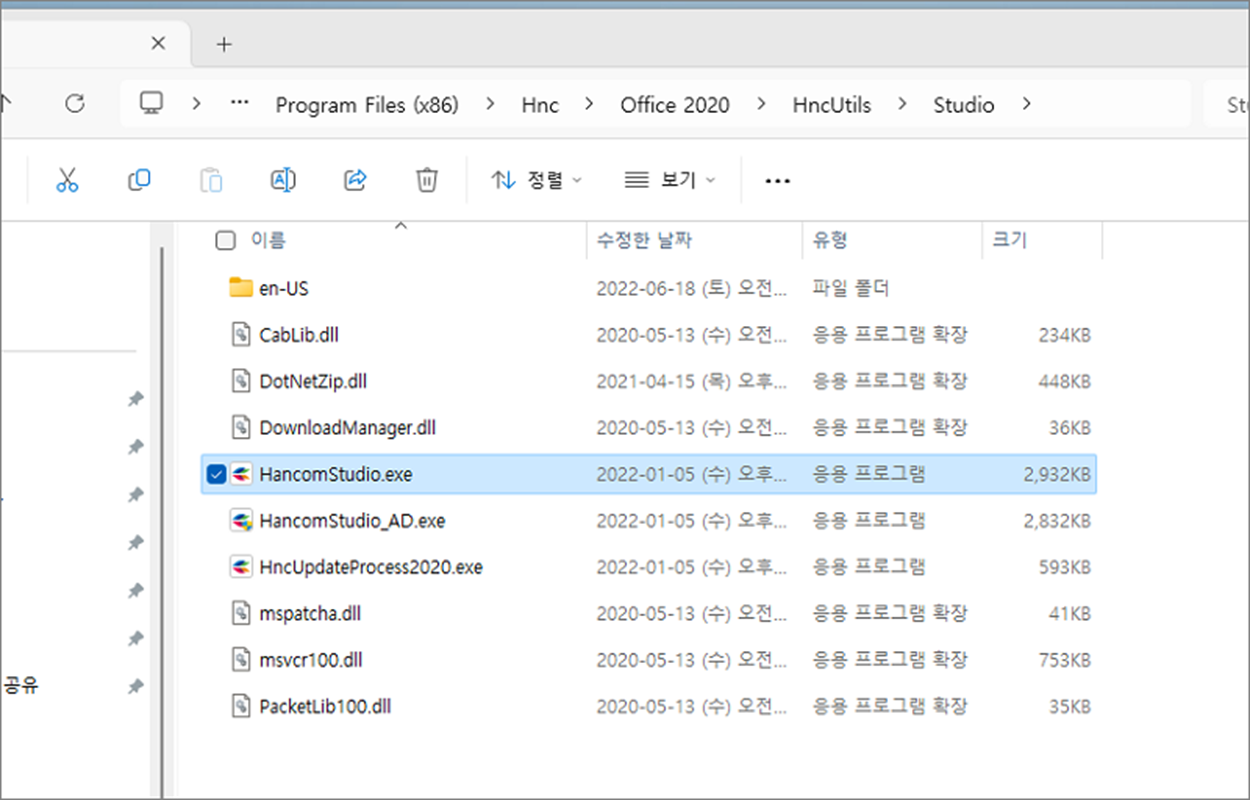Toggle the select-all checkbox in header

pyautogui.click(x=226, y=240)
